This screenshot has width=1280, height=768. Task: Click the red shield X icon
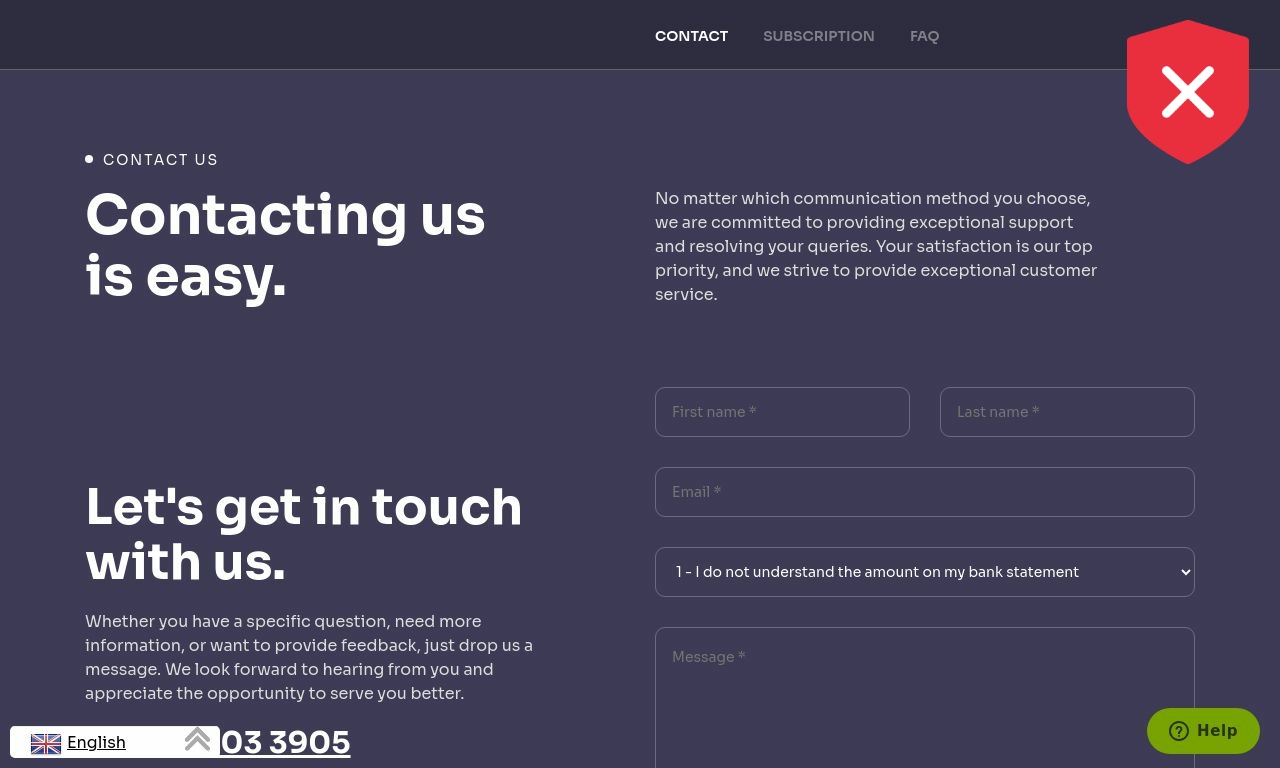click(x=1187, y=92)
